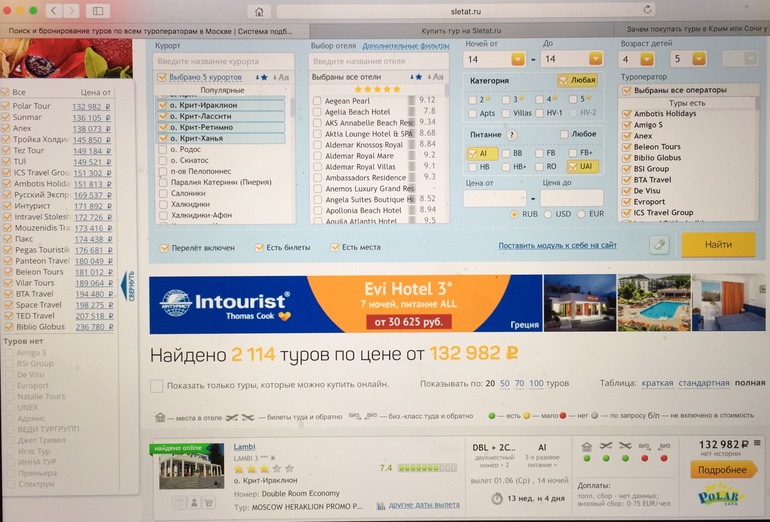Click the hotel availability house icon in Lambi row
Screen dimensions: 770x522
click(586, 446)
